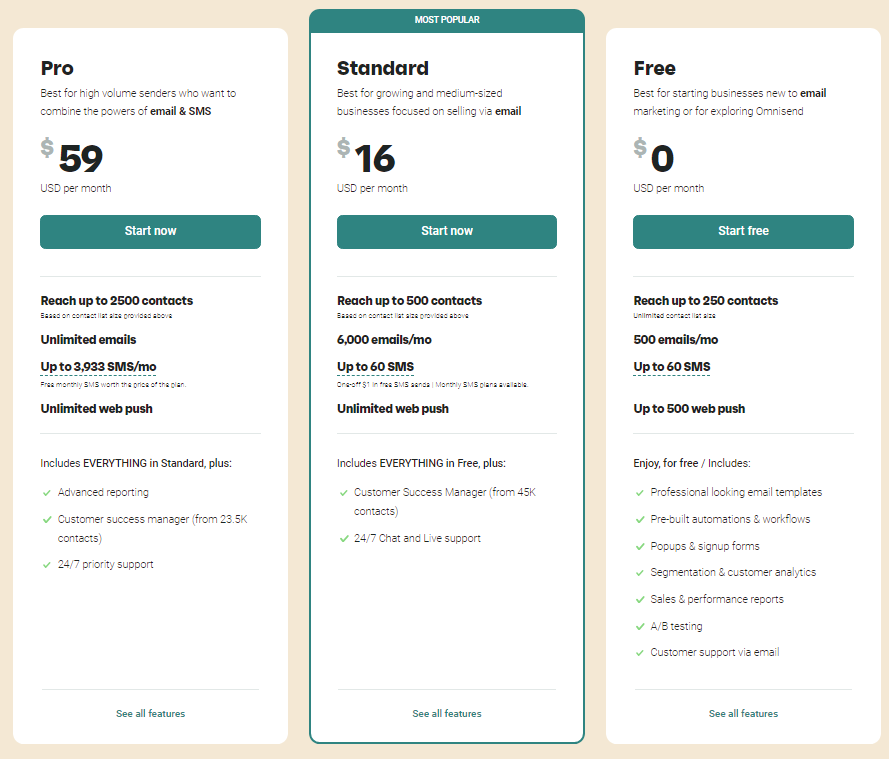Expand the 'Up to 60 SMS' detail in Free
889x759 pixels.
670,366
